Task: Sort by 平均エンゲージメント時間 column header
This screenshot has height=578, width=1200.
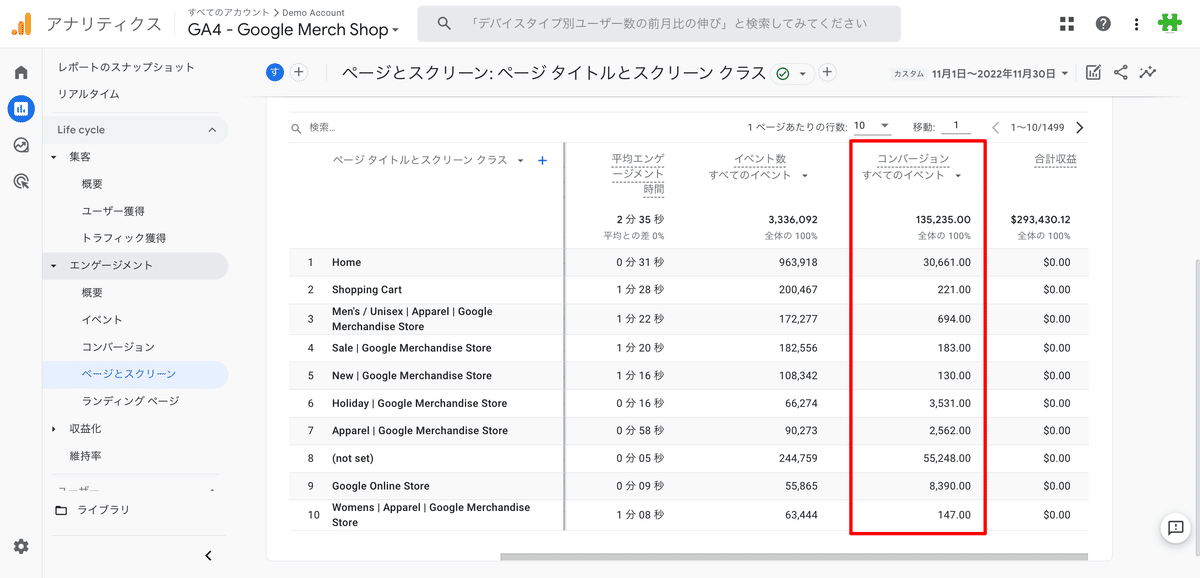Action: [638, 173]
